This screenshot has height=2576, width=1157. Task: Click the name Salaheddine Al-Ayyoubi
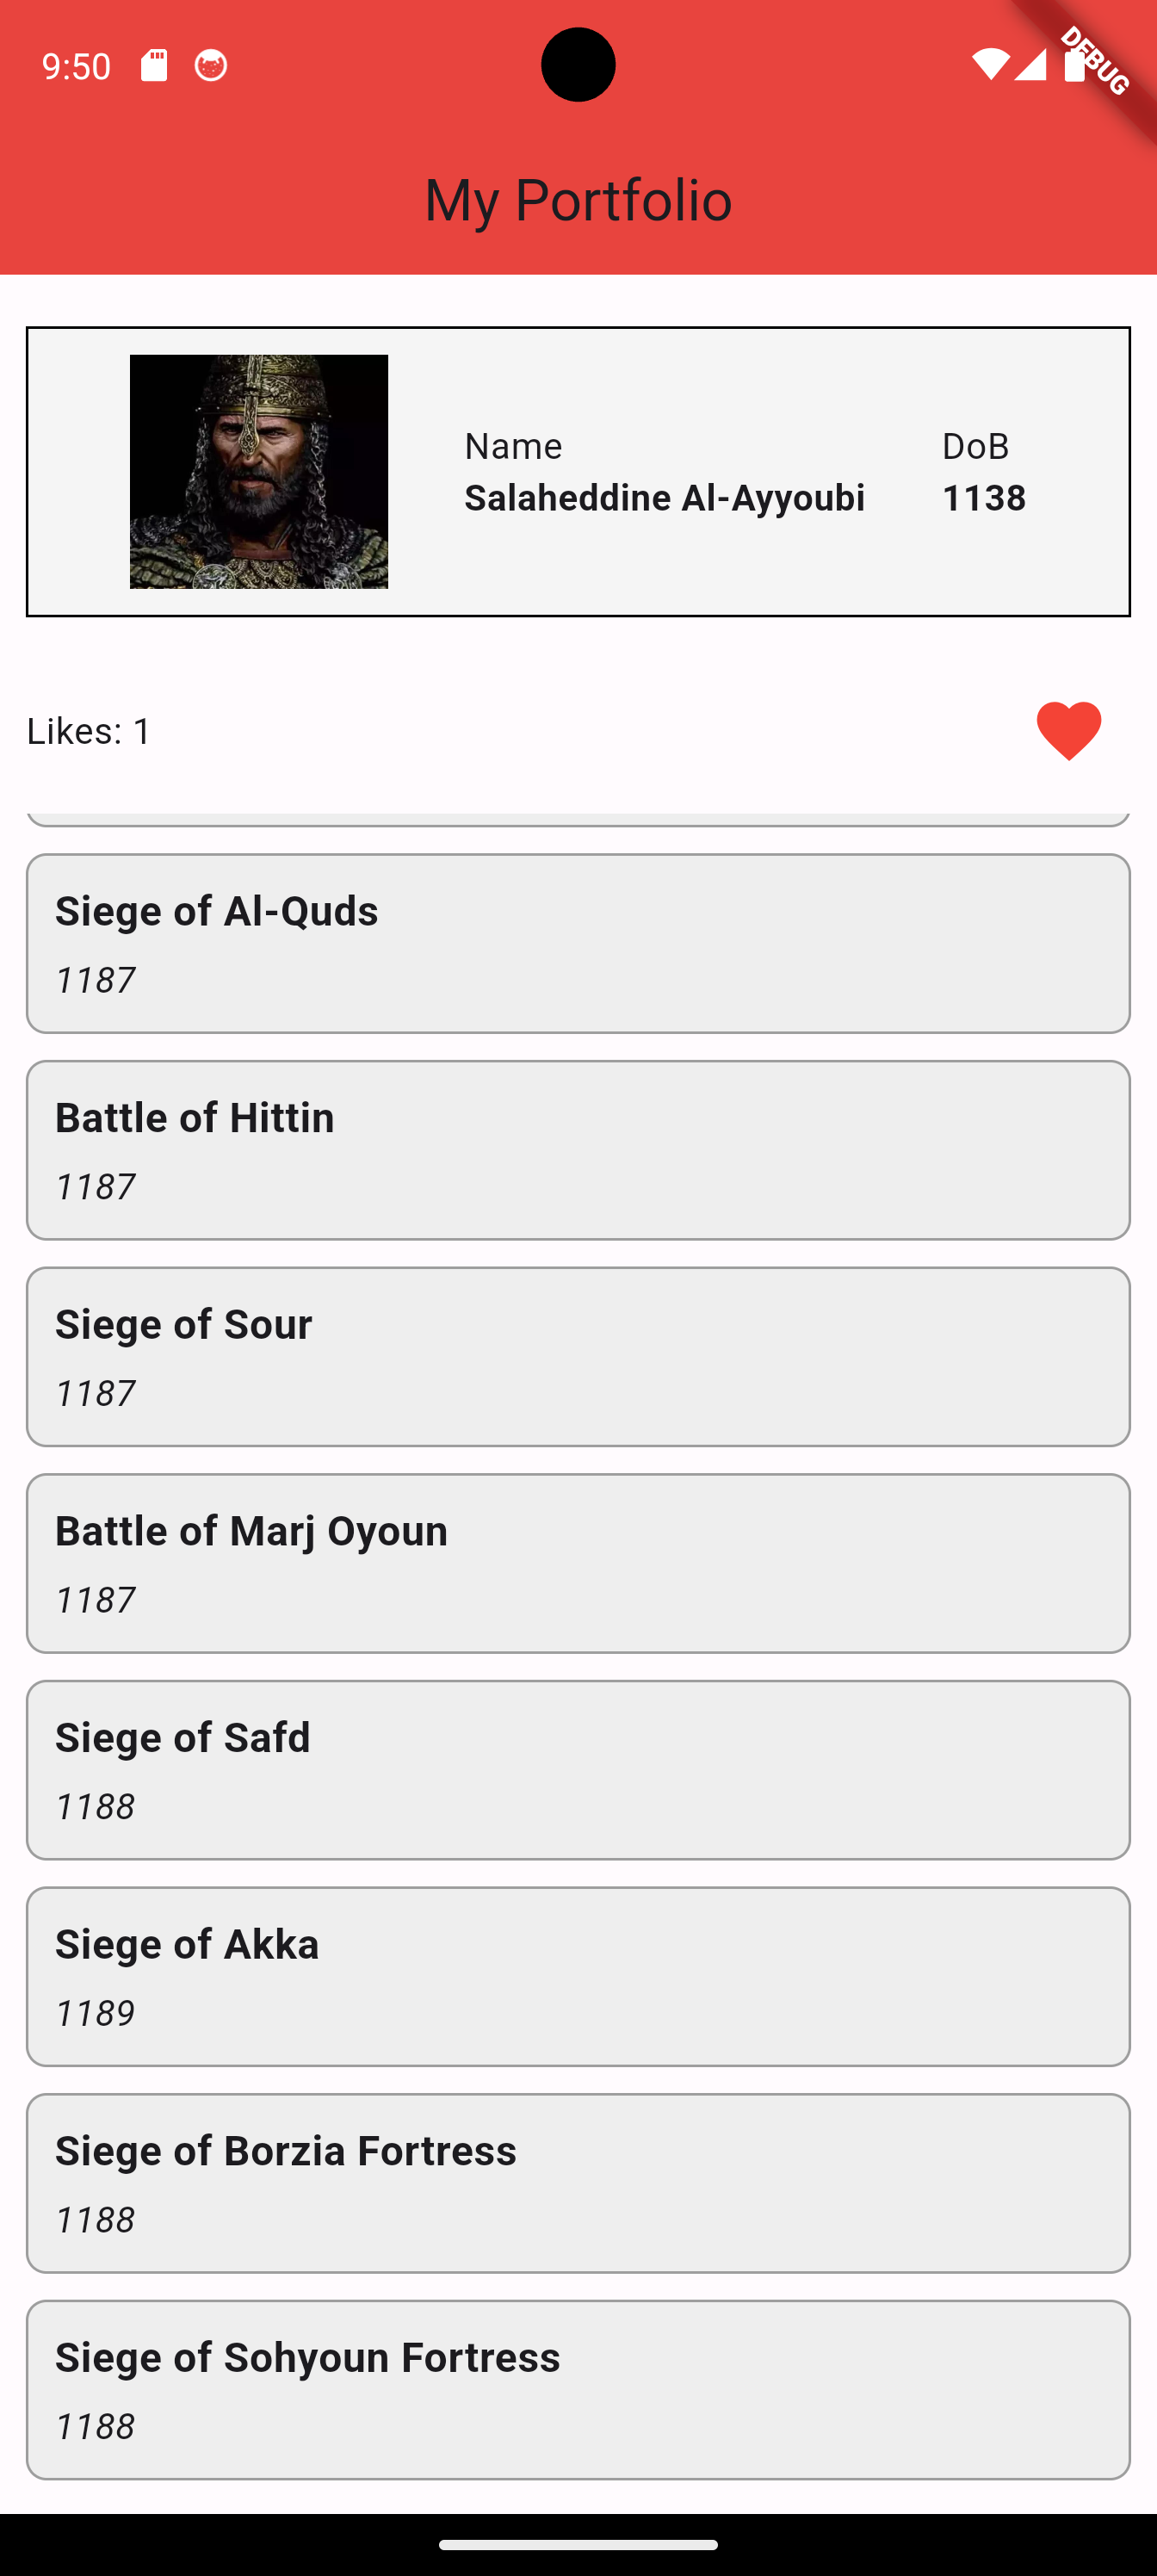(x=664, y=498)
